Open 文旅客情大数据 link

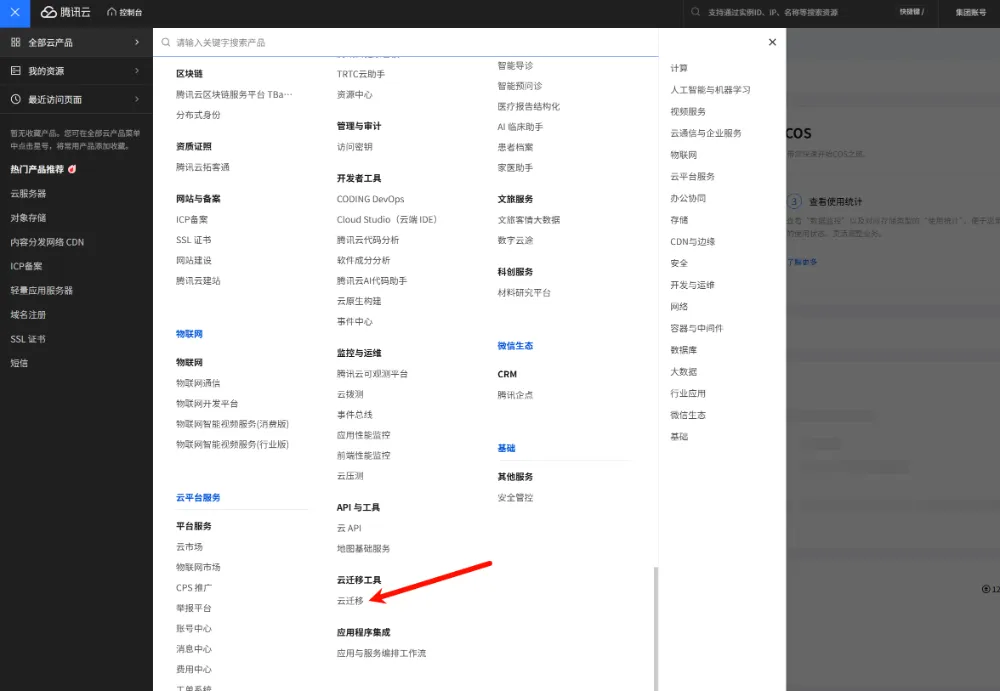[529, 219]
